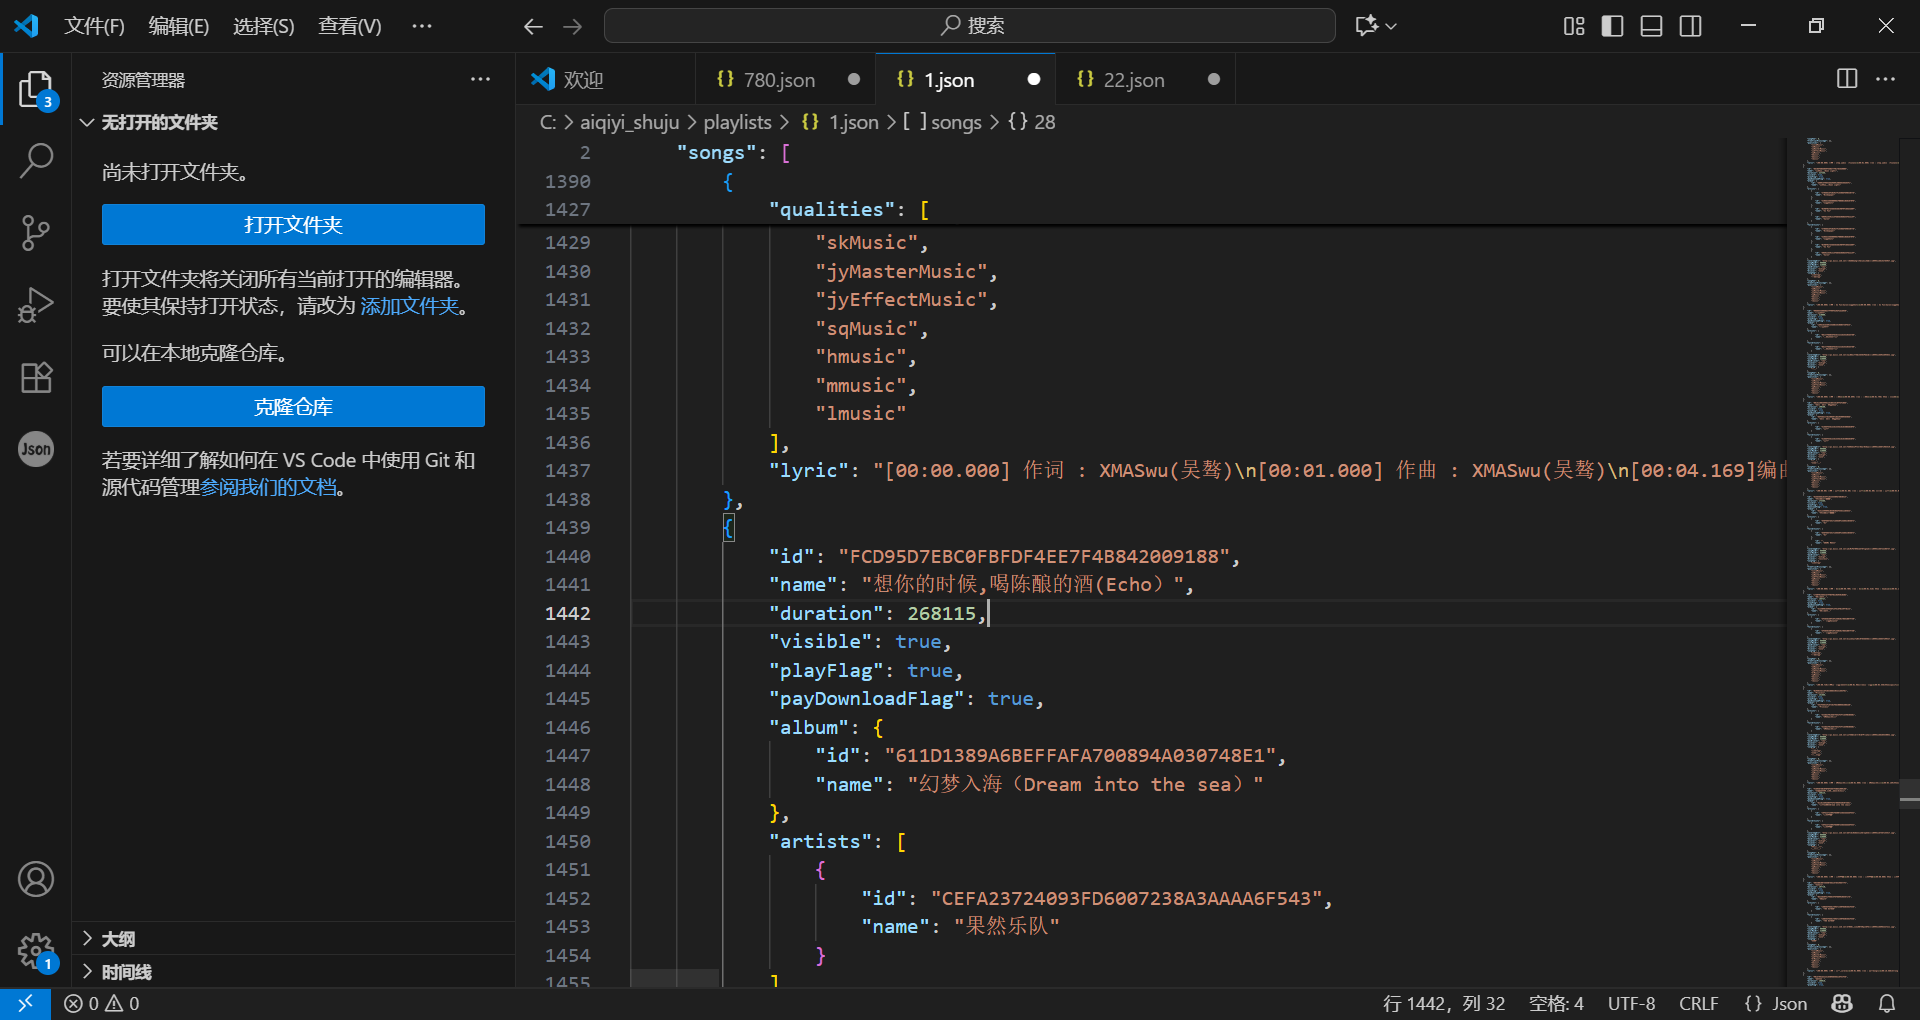Open the 文件(F) menu
This screenshot has height=1020, width=1920.
94,26
